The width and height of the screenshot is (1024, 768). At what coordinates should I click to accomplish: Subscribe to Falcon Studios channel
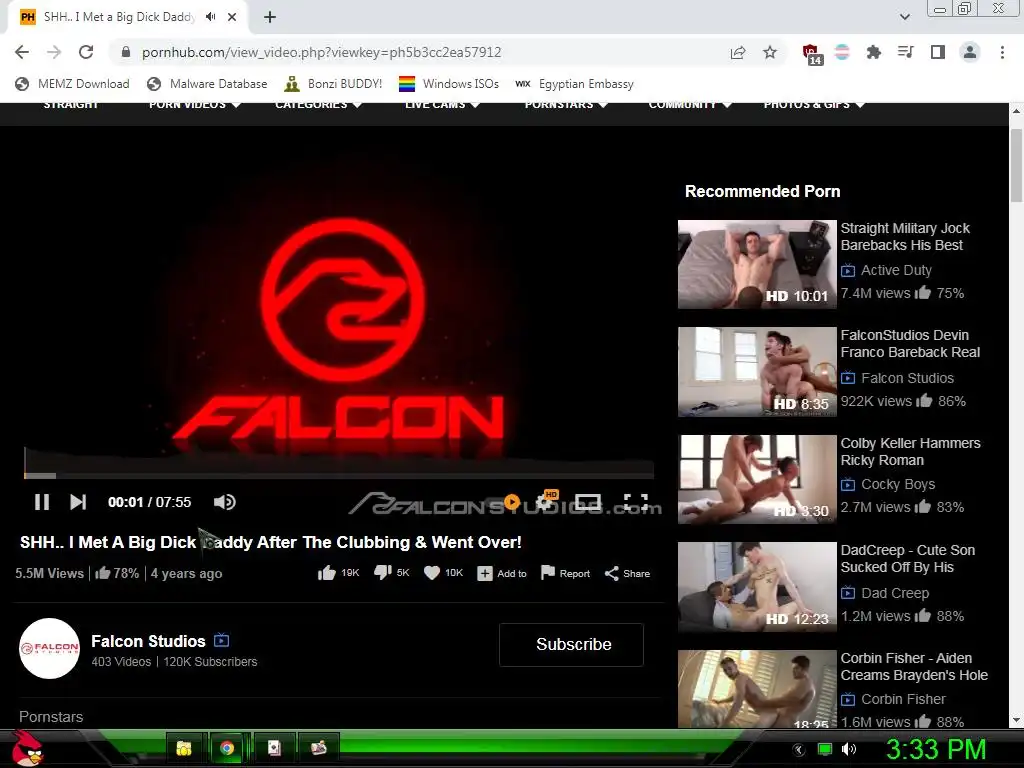click(571, 645)
